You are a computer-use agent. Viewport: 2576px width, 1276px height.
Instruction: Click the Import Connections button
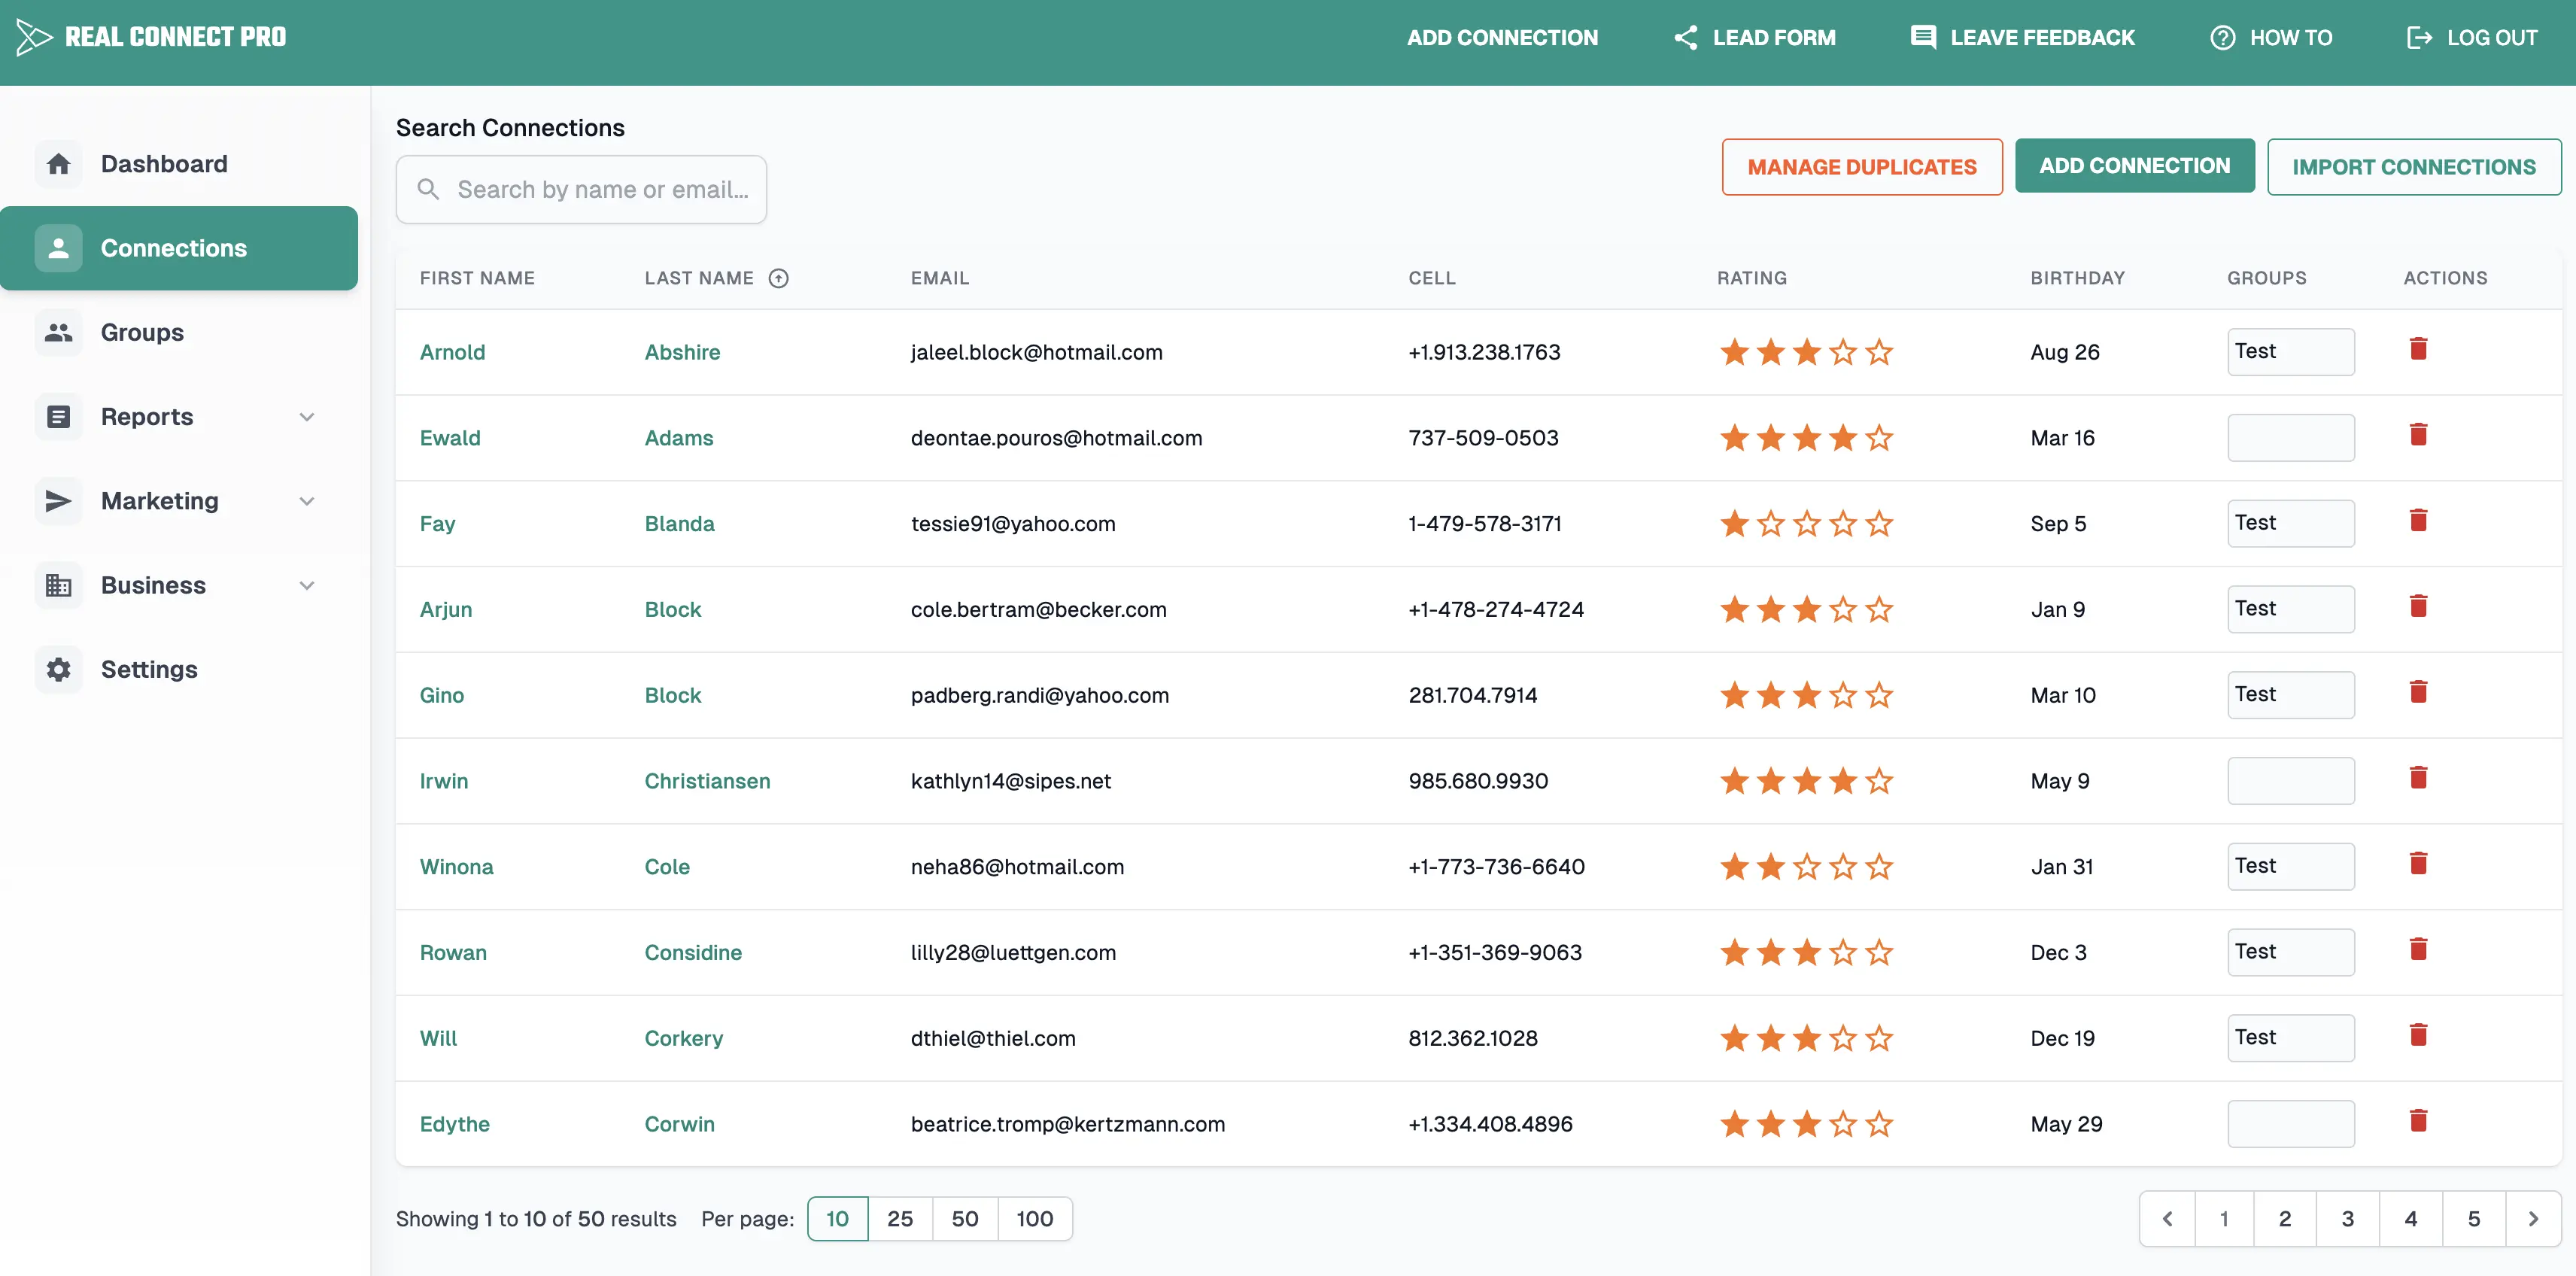(2413, 167)
